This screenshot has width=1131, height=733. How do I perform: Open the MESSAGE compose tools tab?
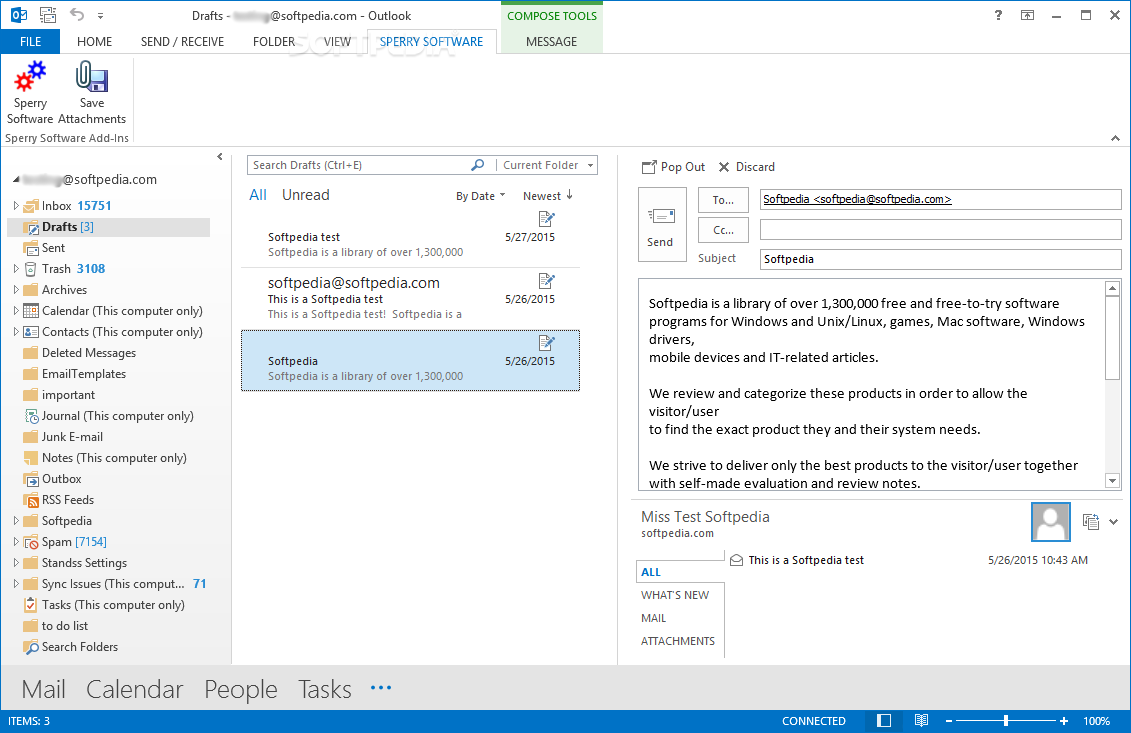click(552, 41)
